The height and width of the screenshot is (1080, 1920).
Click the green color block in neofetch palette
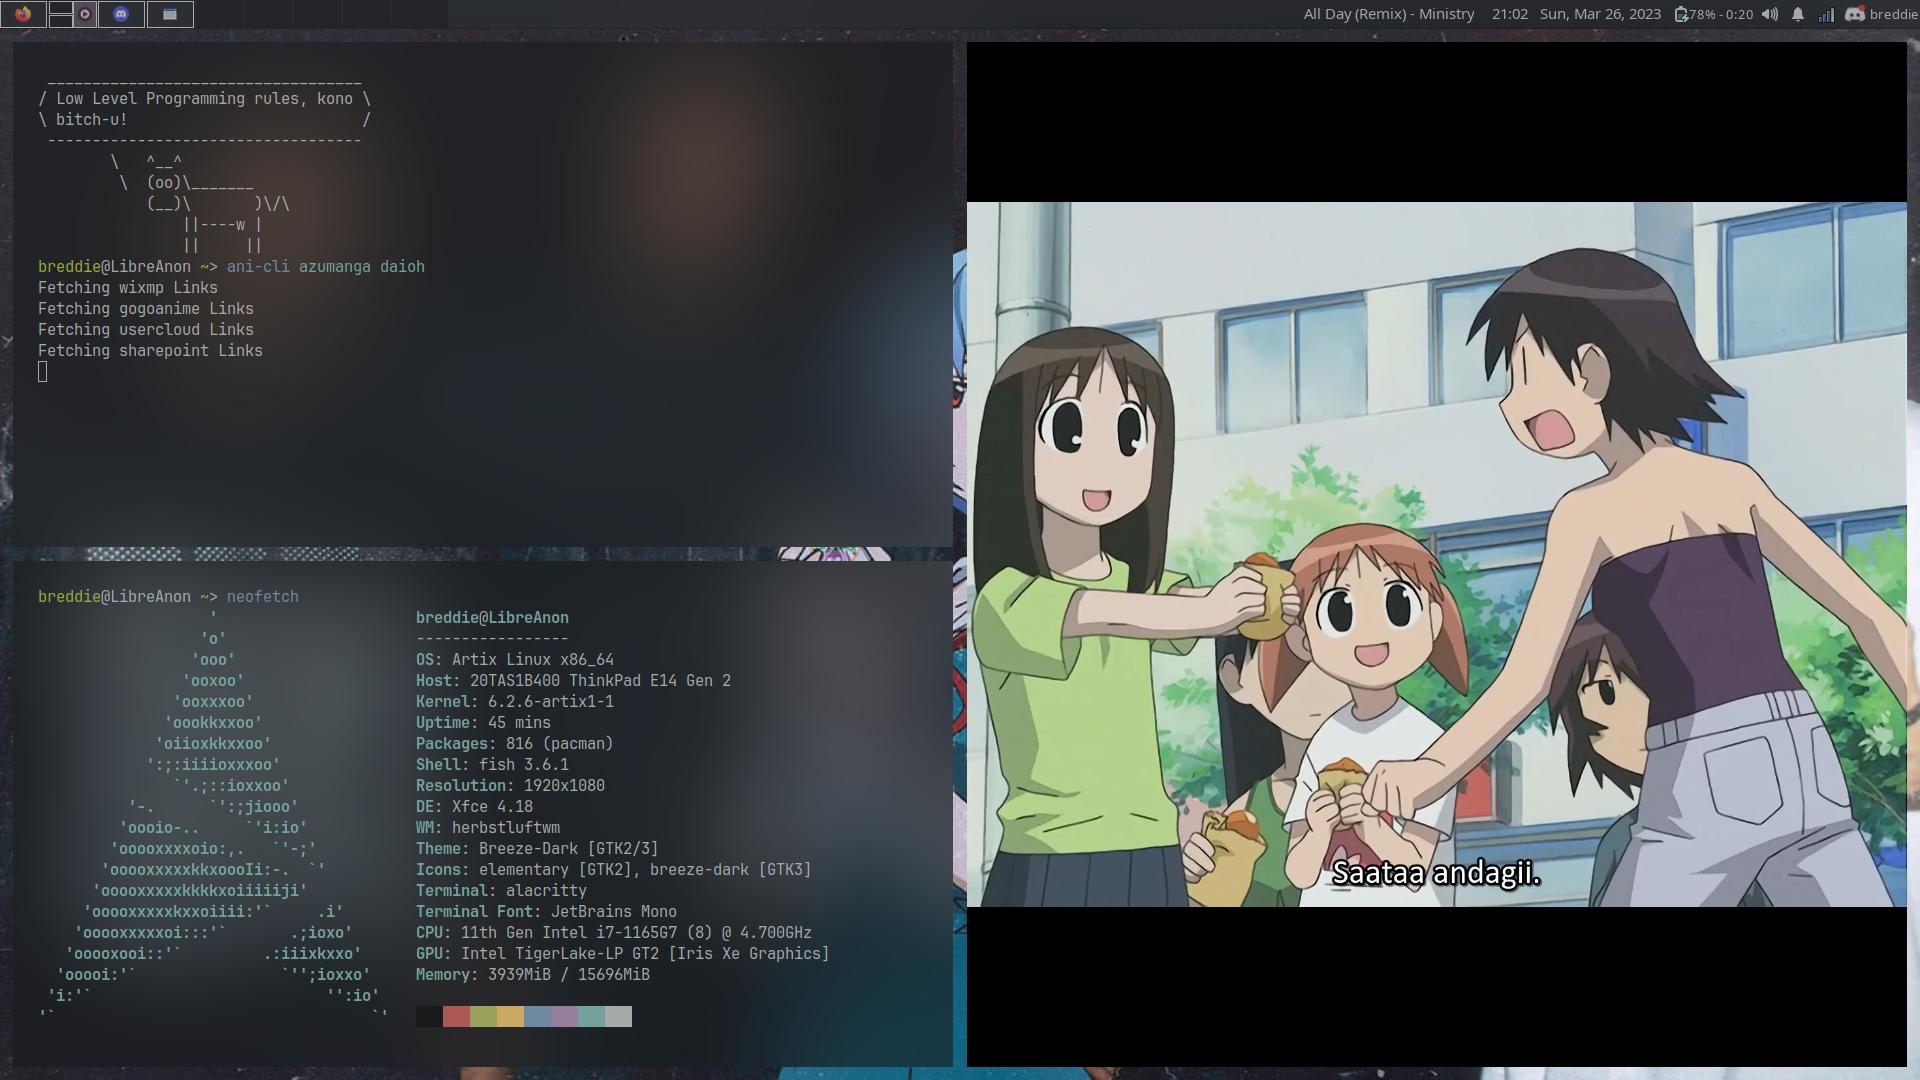click(x=483, y=1017)
